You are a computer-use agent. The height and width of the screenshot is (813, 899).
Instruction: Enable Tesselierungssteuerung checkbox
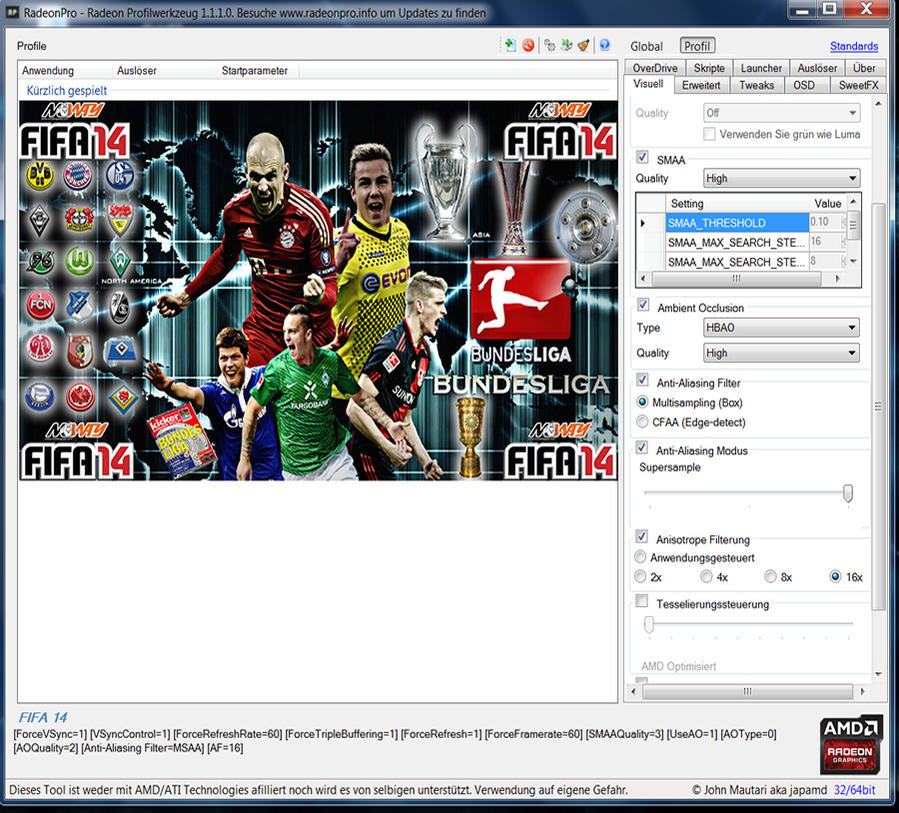642,601
